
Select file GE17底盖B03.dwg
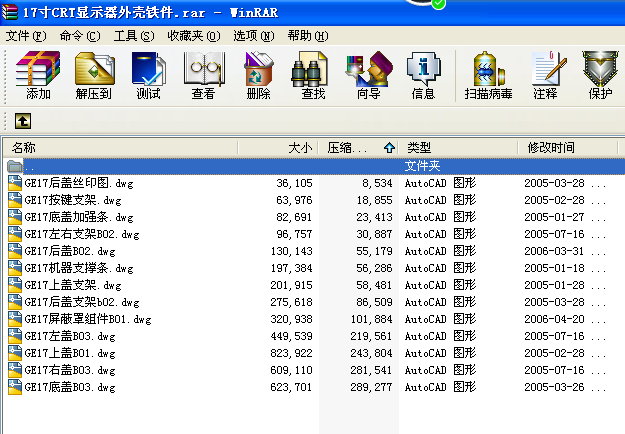point(70,387)
